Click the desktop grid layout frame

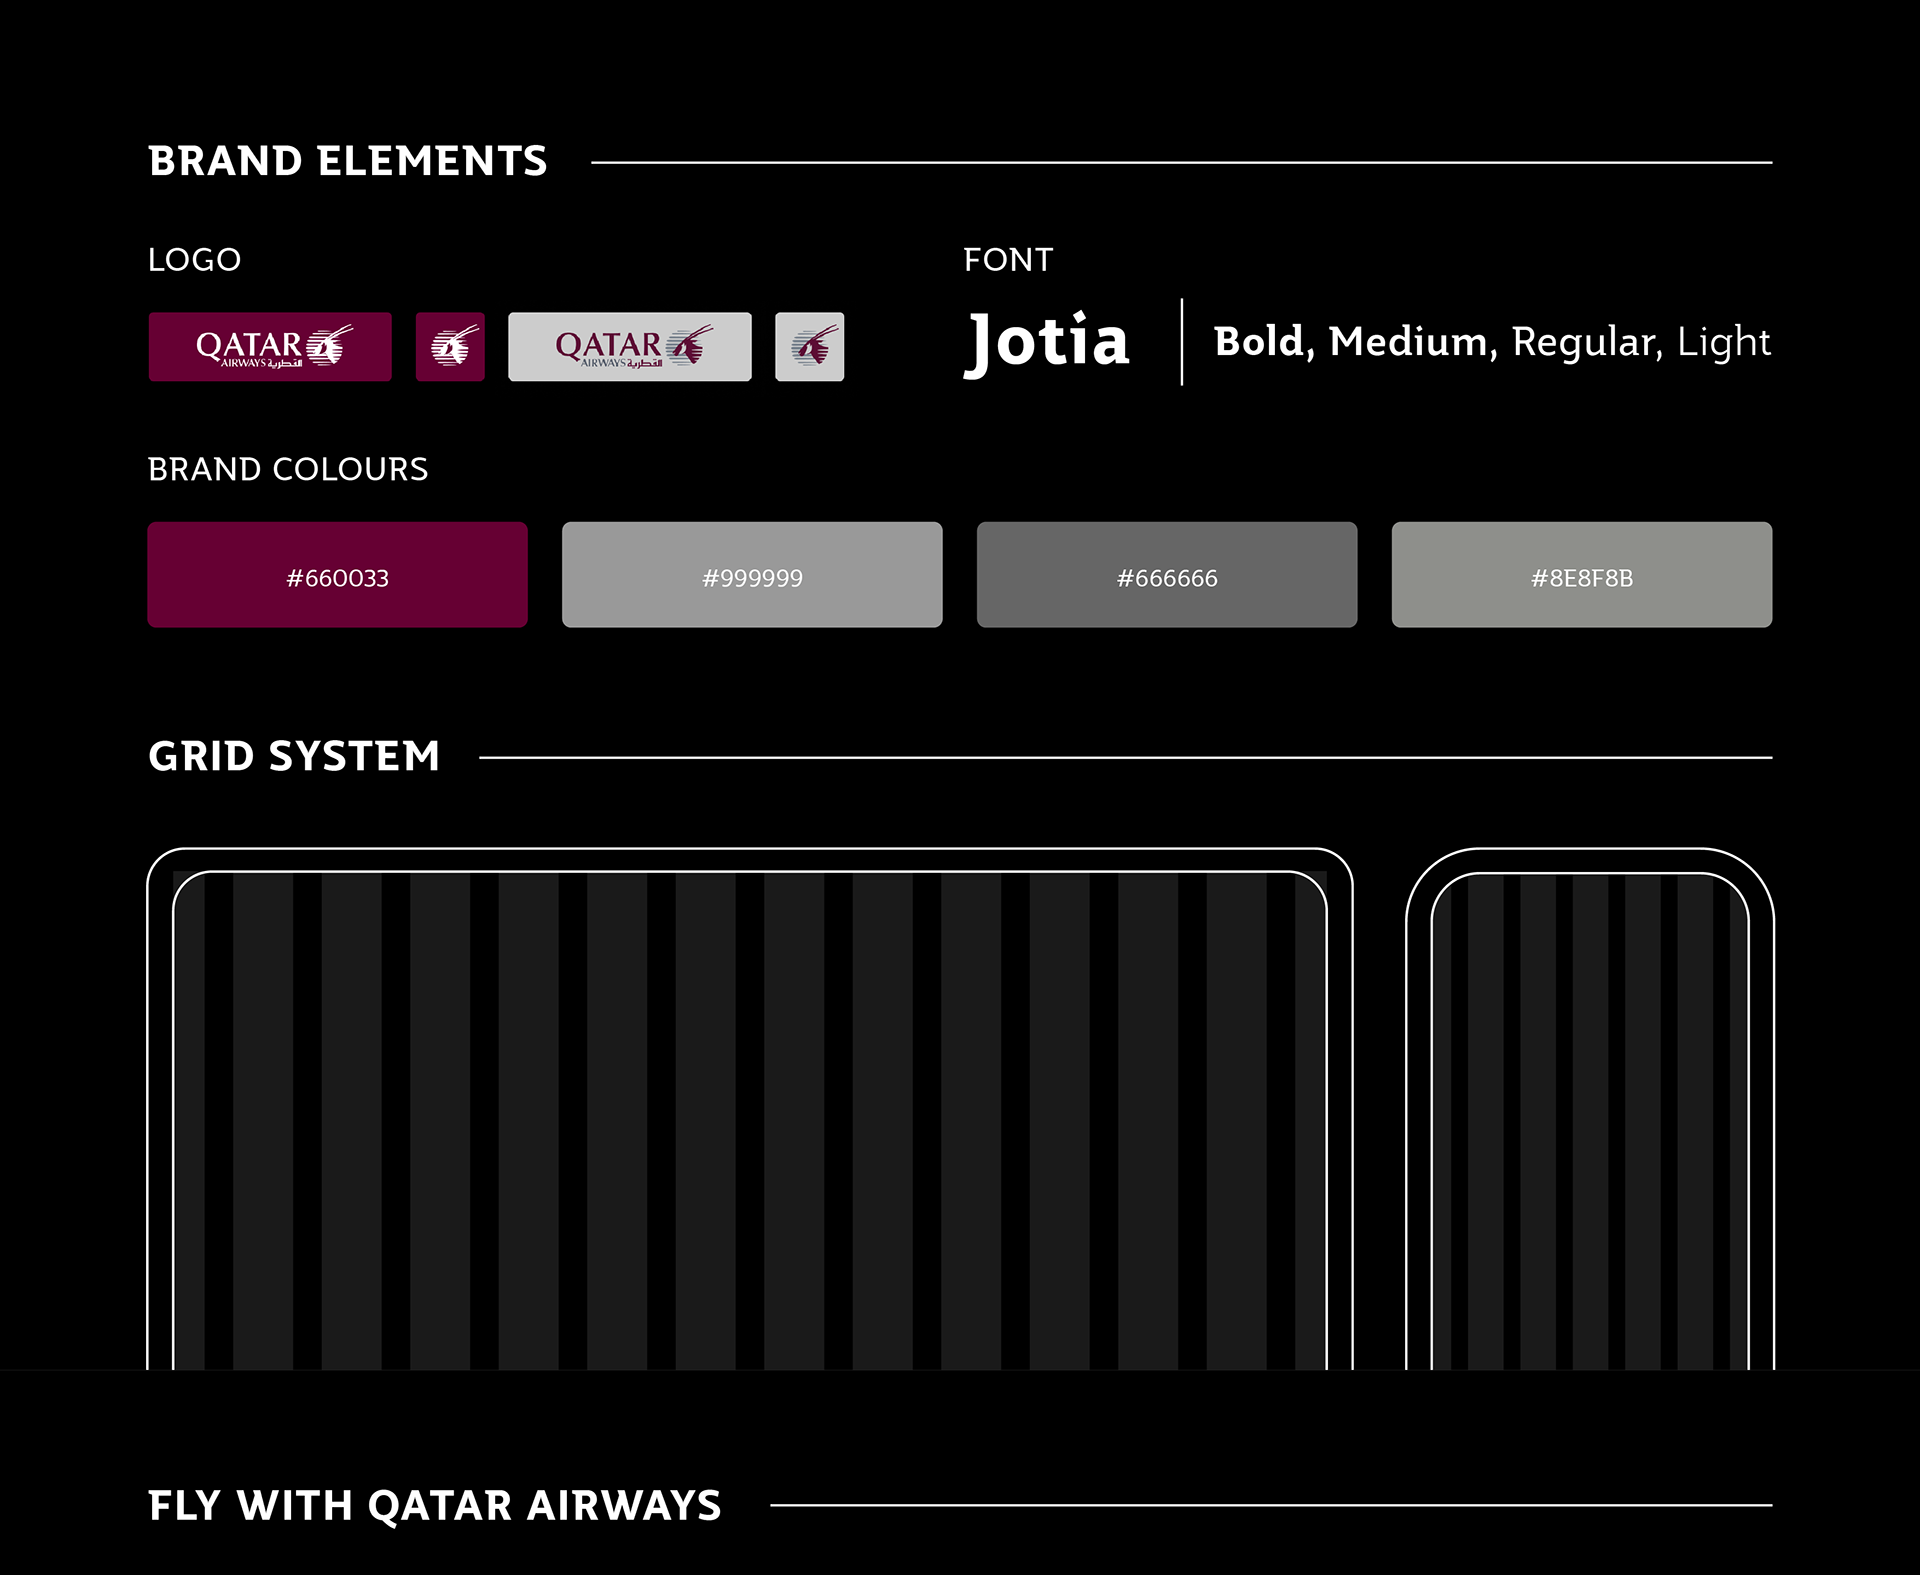point(750,1109)
